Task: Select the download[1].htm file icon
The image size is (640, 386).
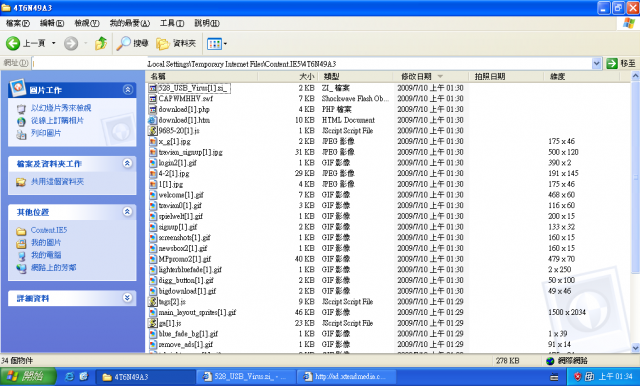Action: coord(153,120)
